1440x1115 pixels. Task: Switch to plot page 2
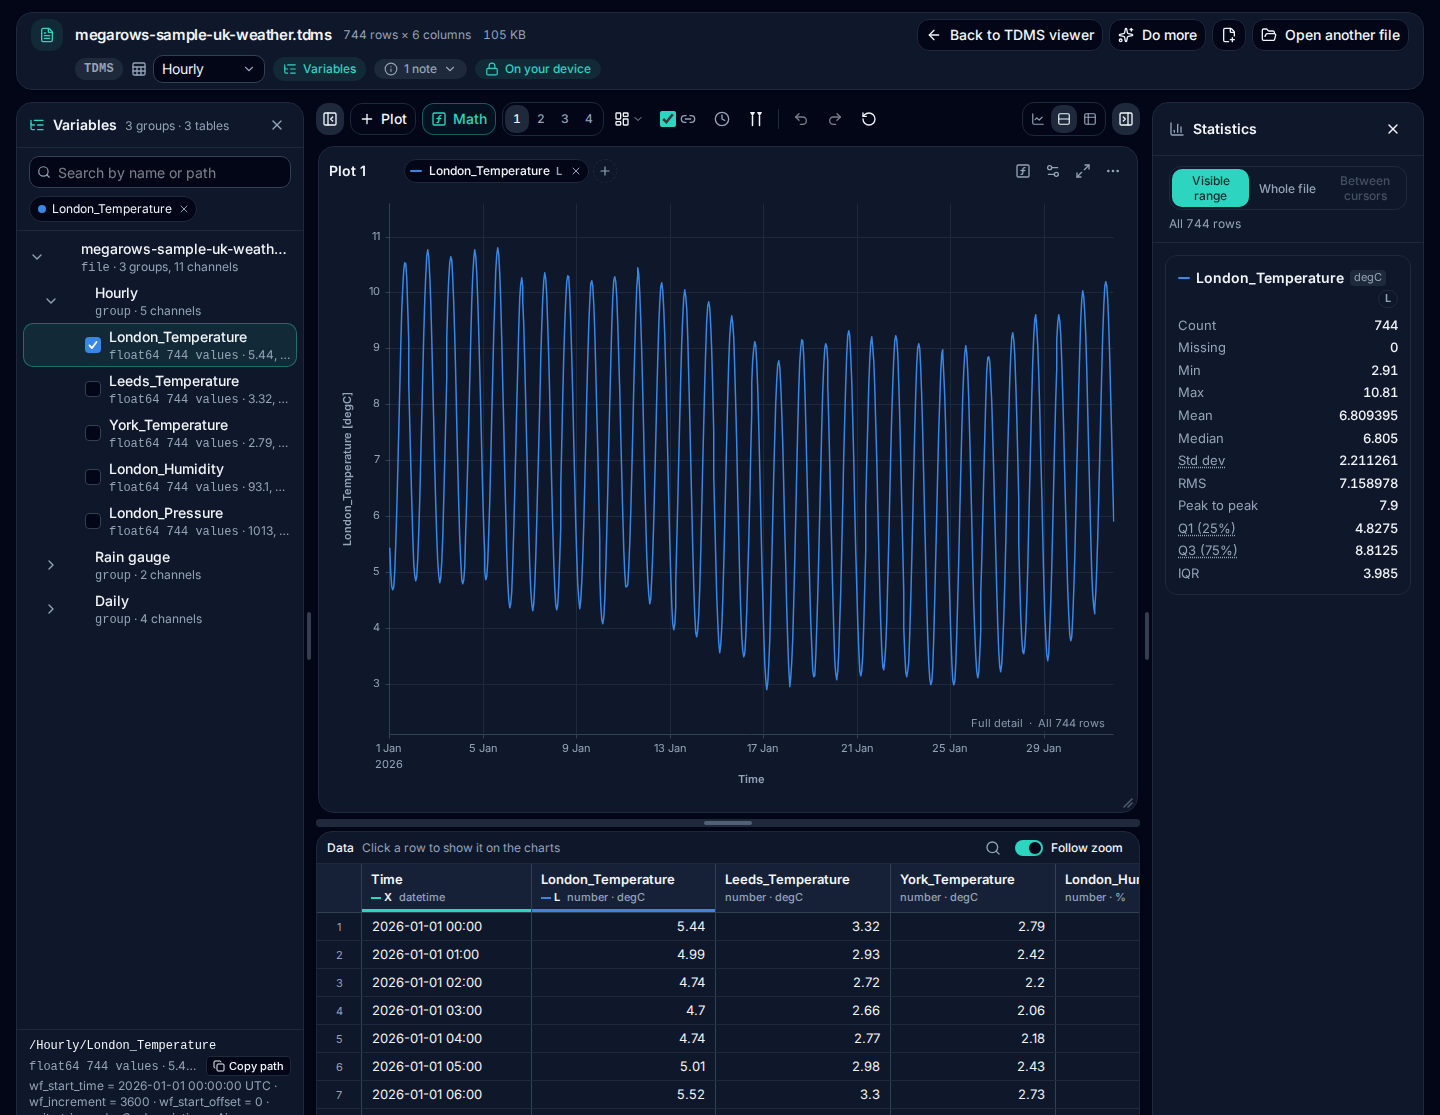pos(541,119)
